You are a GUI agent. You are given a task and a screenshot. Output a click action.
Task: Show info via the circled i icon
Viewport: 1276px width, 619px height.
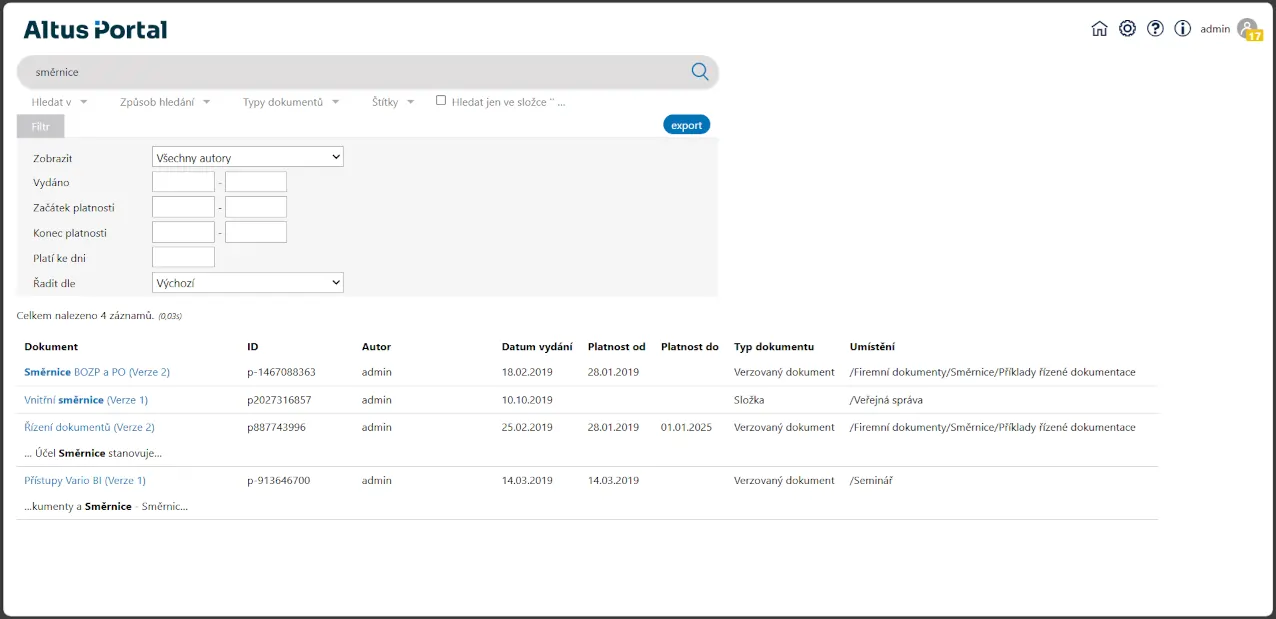tap(1182, 29)
